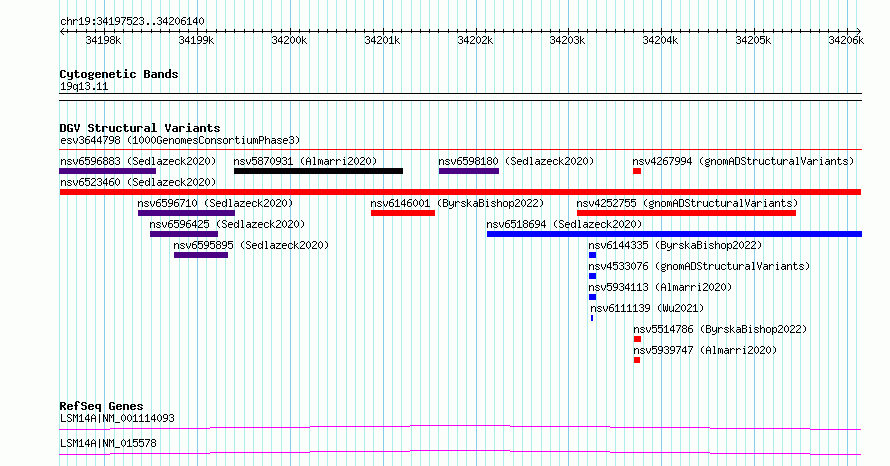
Task: Click the nsv6596710 (Sedlazeck2020) label
Action: pyautogui.click(x=215, y=203)
